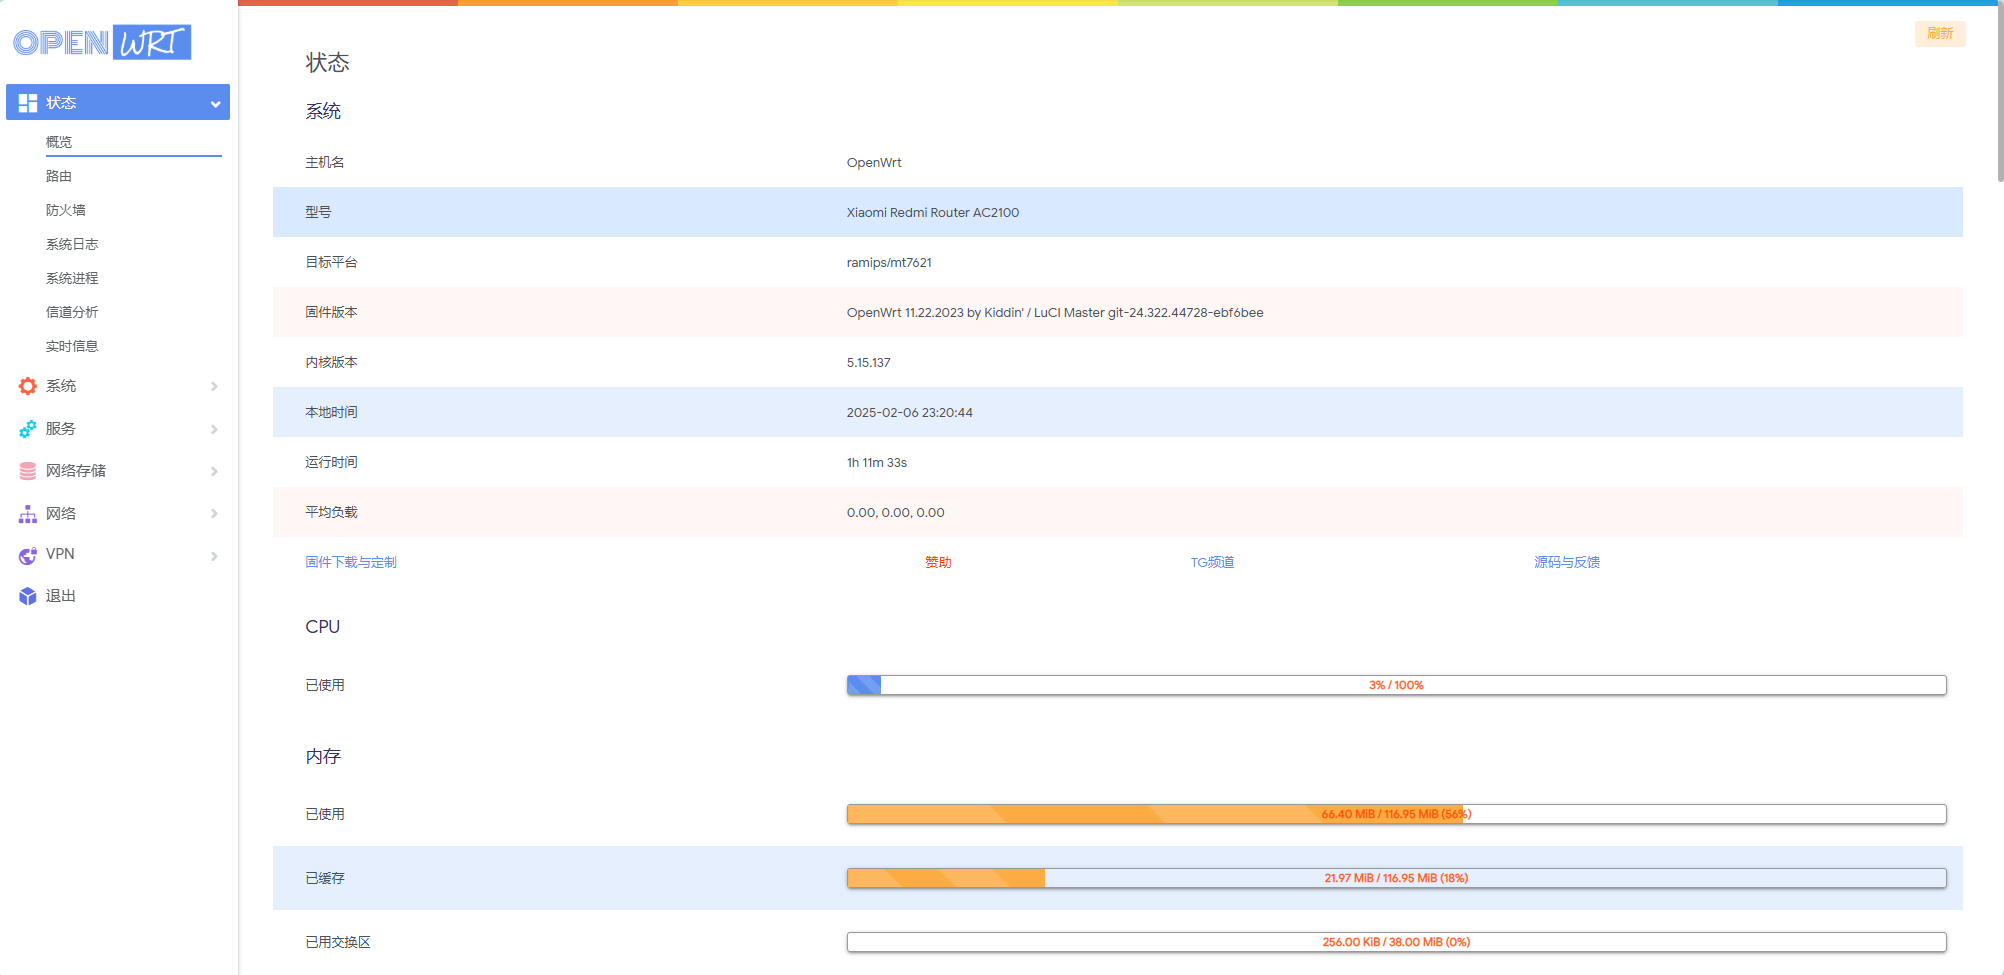
Task: Open the 实时信息 submenu item
Action: [72, 346]
